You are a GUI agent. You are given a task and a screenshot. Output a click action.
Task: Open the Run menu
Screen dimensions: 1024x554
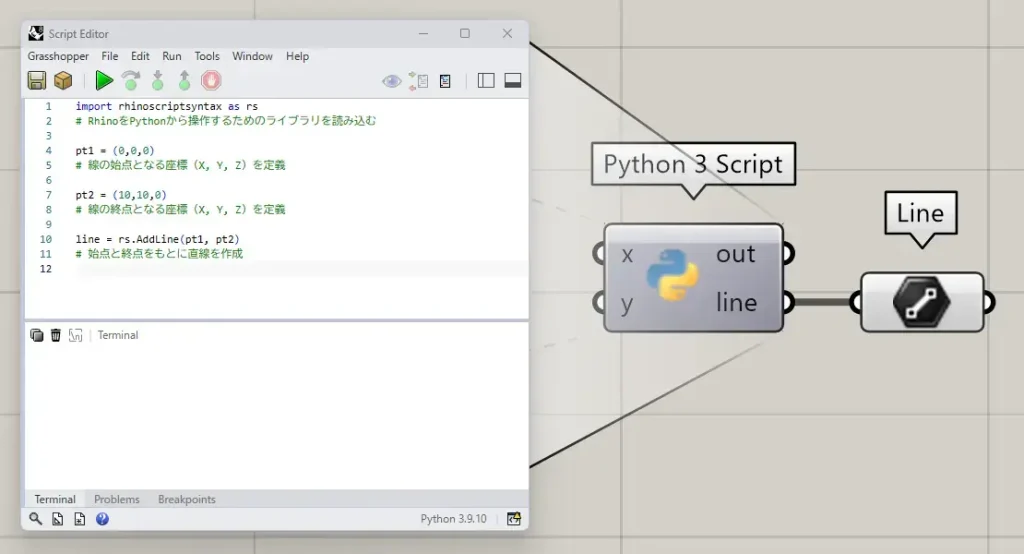pyautogui.click(x=172, y=57)
